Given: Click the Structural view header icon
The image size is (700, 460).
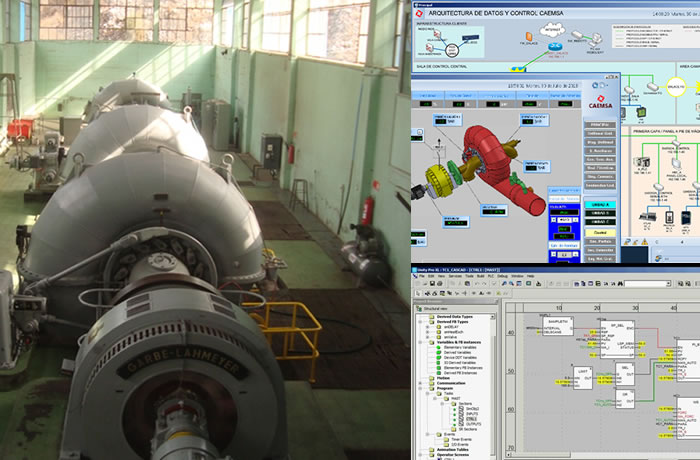Looking at the screenshot, I should pyautogui.click(x=418, y=308).
